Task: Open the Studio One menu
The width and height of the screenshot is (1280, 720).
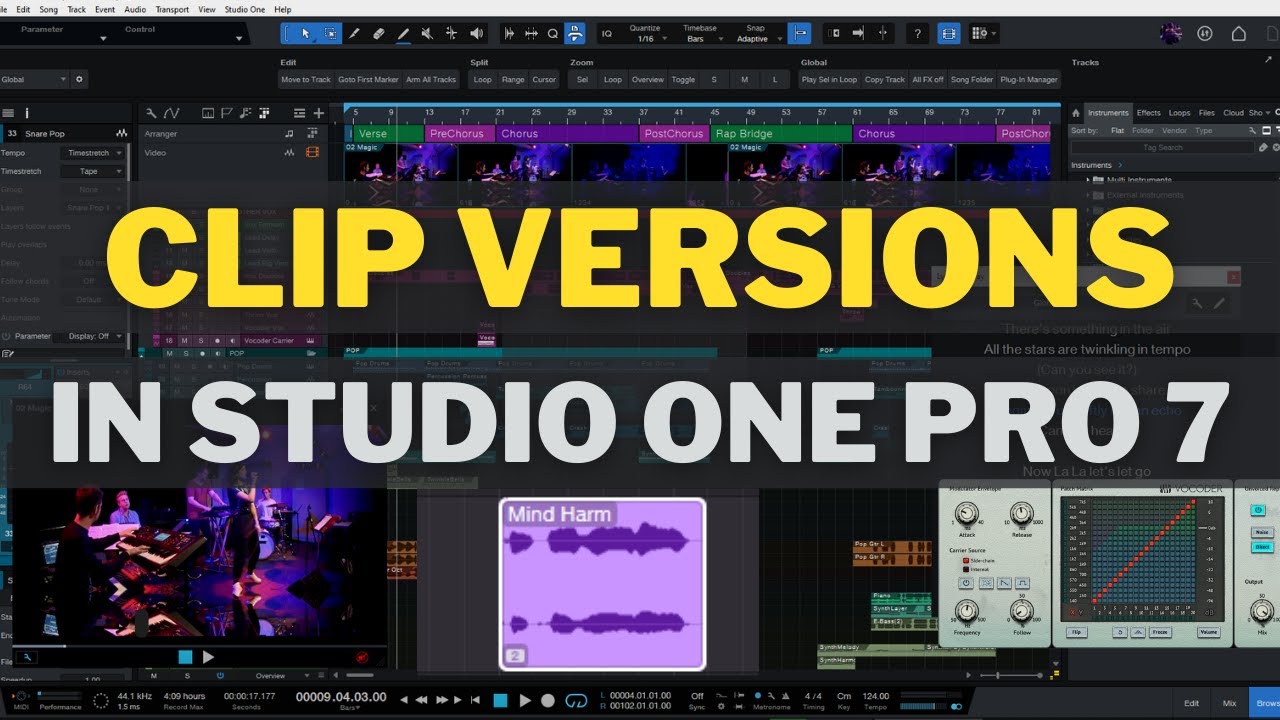Action: 245,9
